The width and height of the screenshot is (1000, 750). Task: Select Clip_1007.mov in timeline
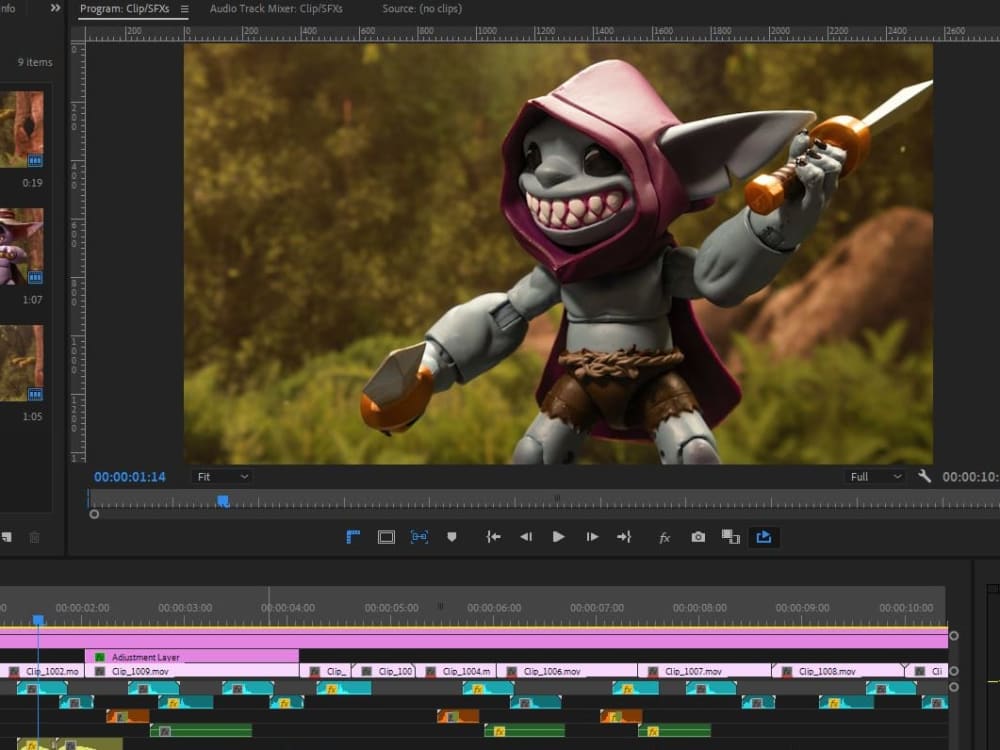click(x=705, y=671)
